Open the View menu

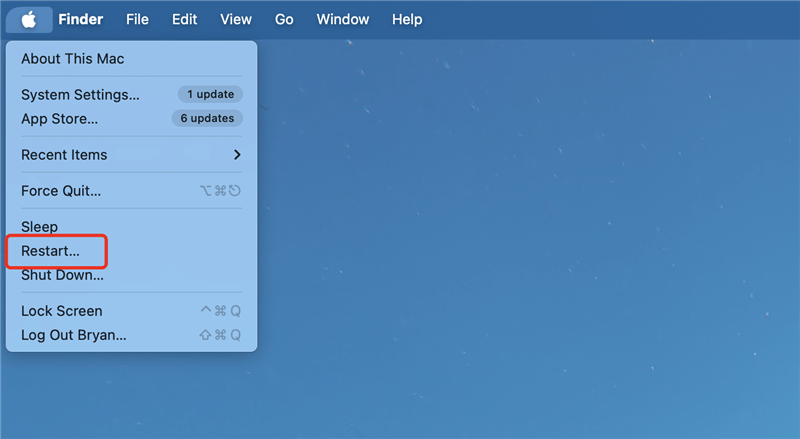[x=236, y=20]
